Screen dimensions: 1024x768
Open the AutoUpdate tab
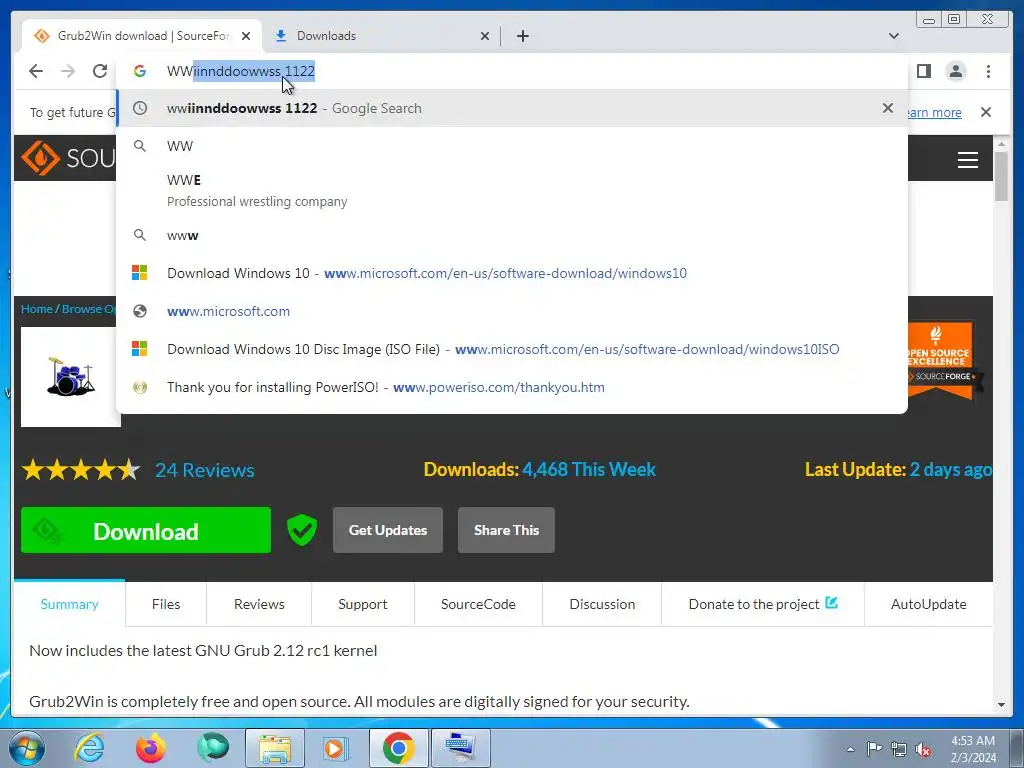(929, 604)
